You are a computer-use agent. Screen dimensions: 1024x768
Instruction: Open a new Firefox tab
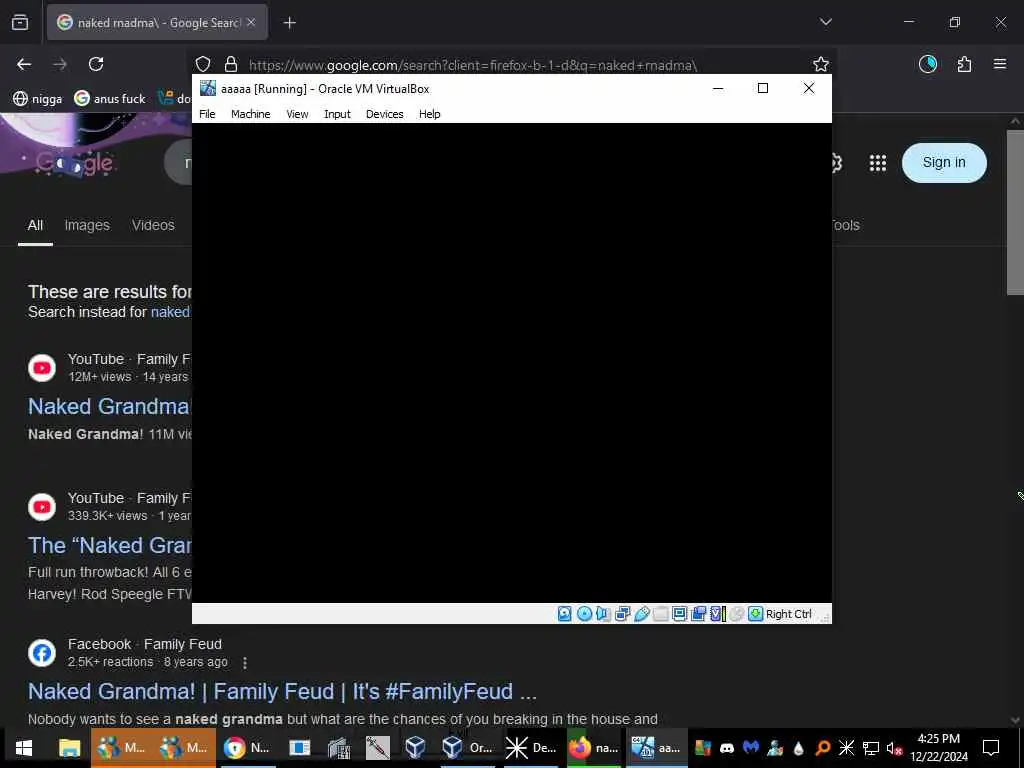290,23
